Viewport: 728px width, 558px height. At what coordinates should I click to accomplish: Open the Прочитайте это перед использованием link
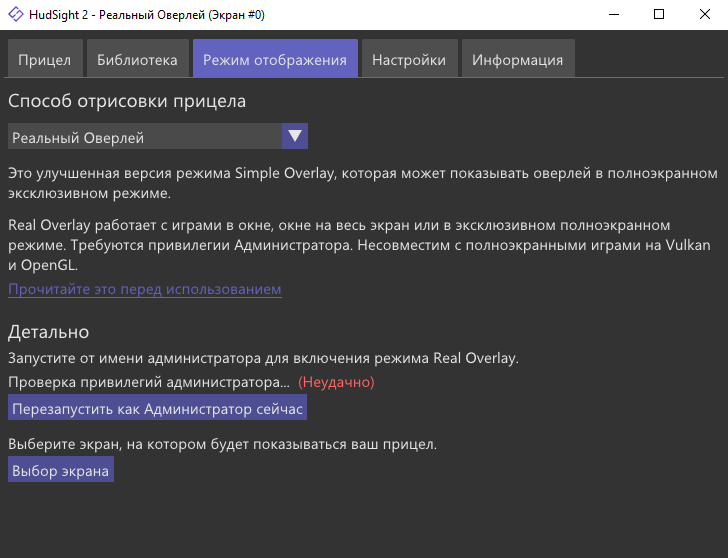click(145, 289)
